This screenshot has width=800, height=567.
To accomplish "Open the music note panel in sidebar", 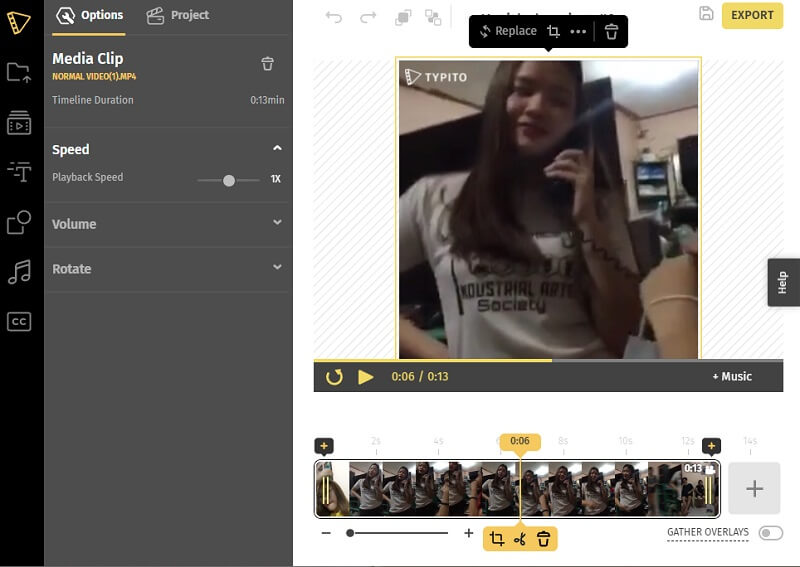I will coord(18,272).
